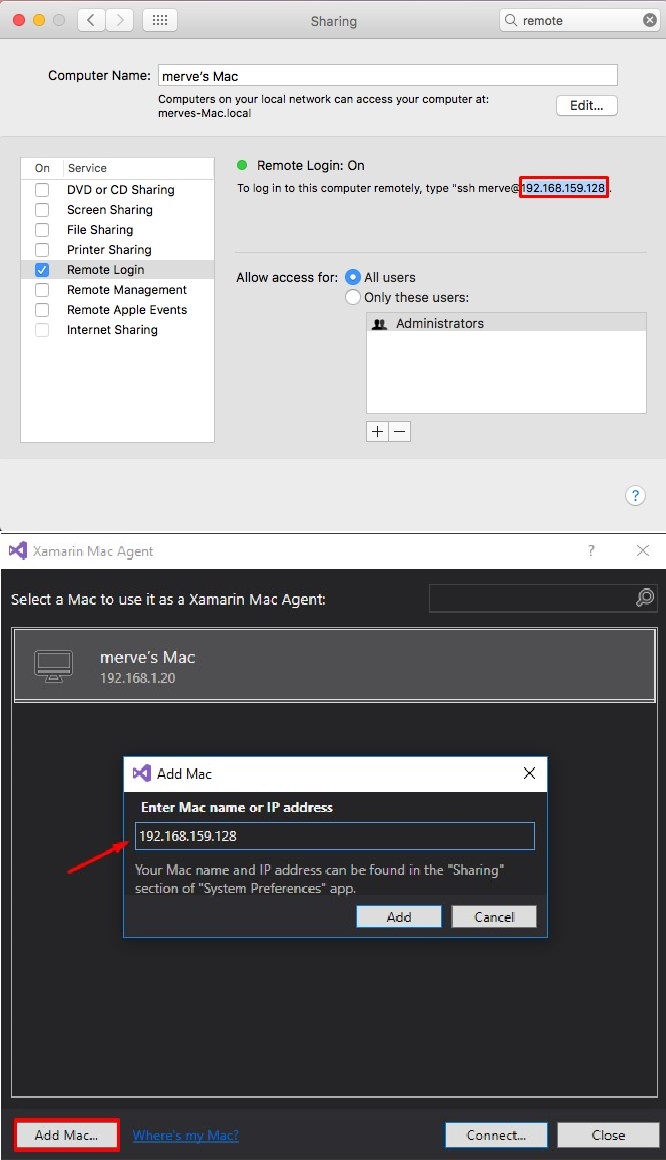Open the Where's my Mac? link
The height and width of the screenshot is (1160, 666).
pos(186,1136)
